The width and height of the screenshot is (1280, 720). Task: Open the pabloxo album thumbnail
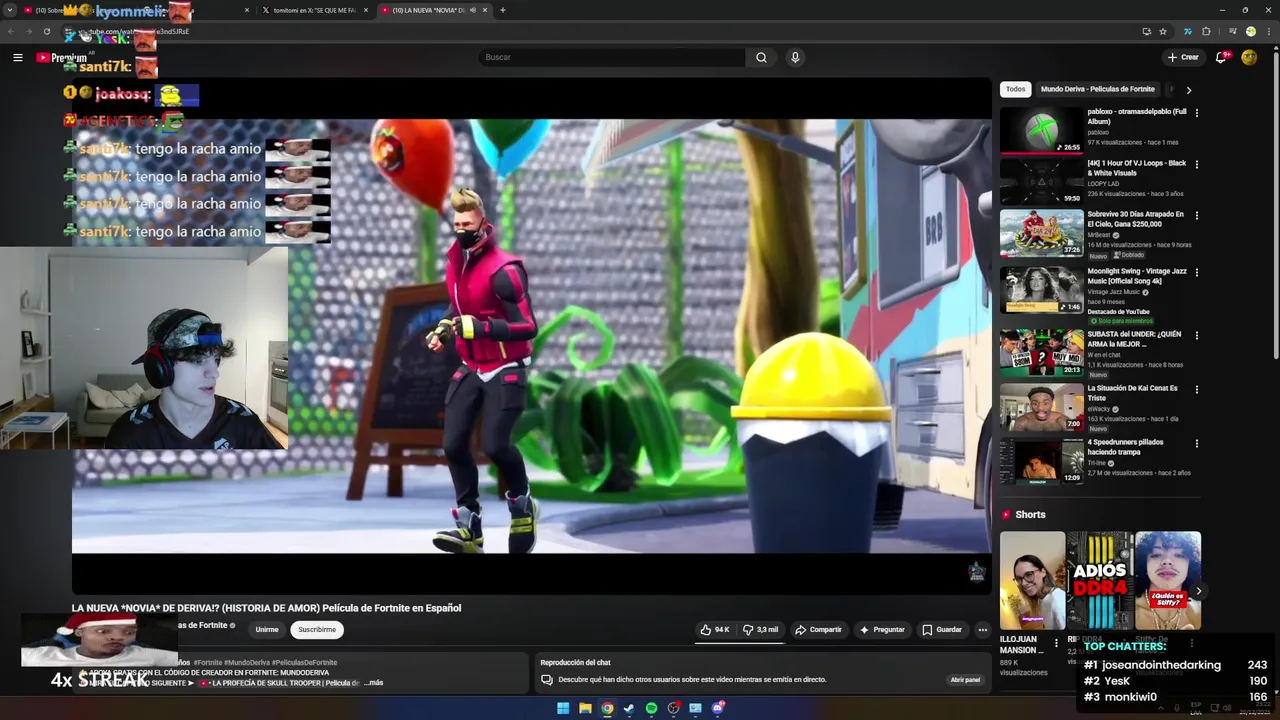(x=1041, y=130)
